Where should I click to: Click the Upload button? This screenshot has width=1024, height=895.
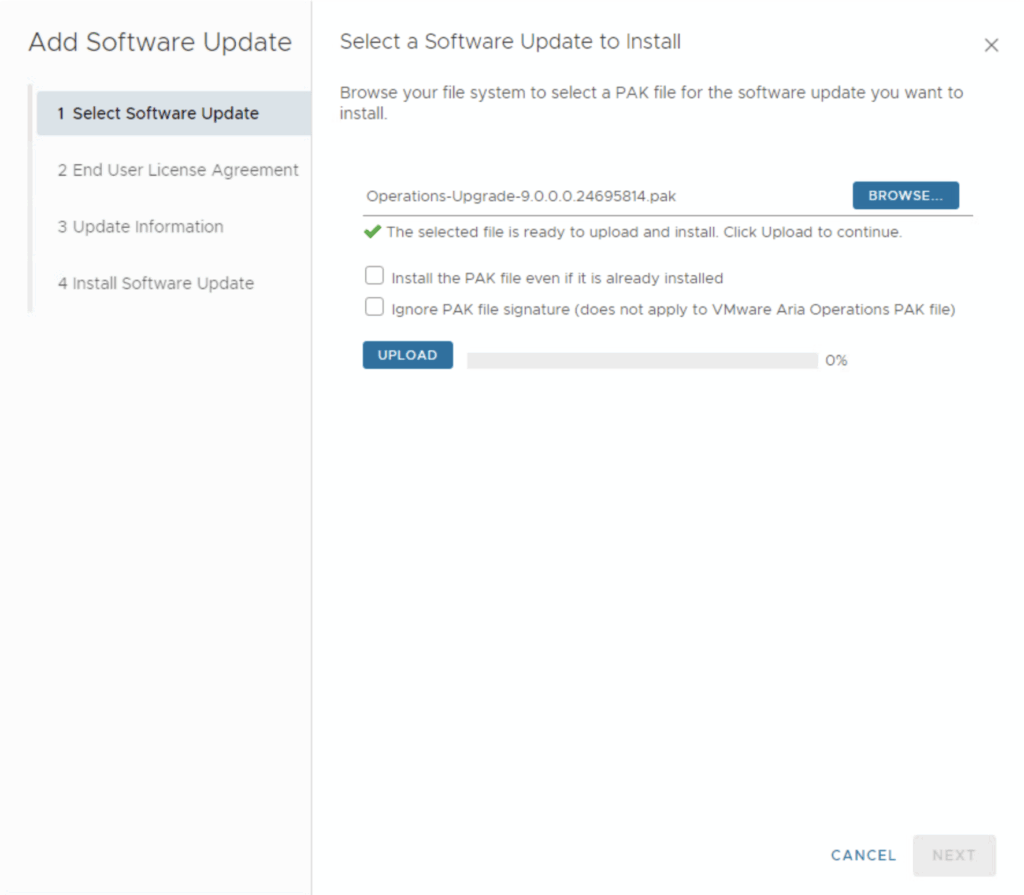tap(407, 355)
